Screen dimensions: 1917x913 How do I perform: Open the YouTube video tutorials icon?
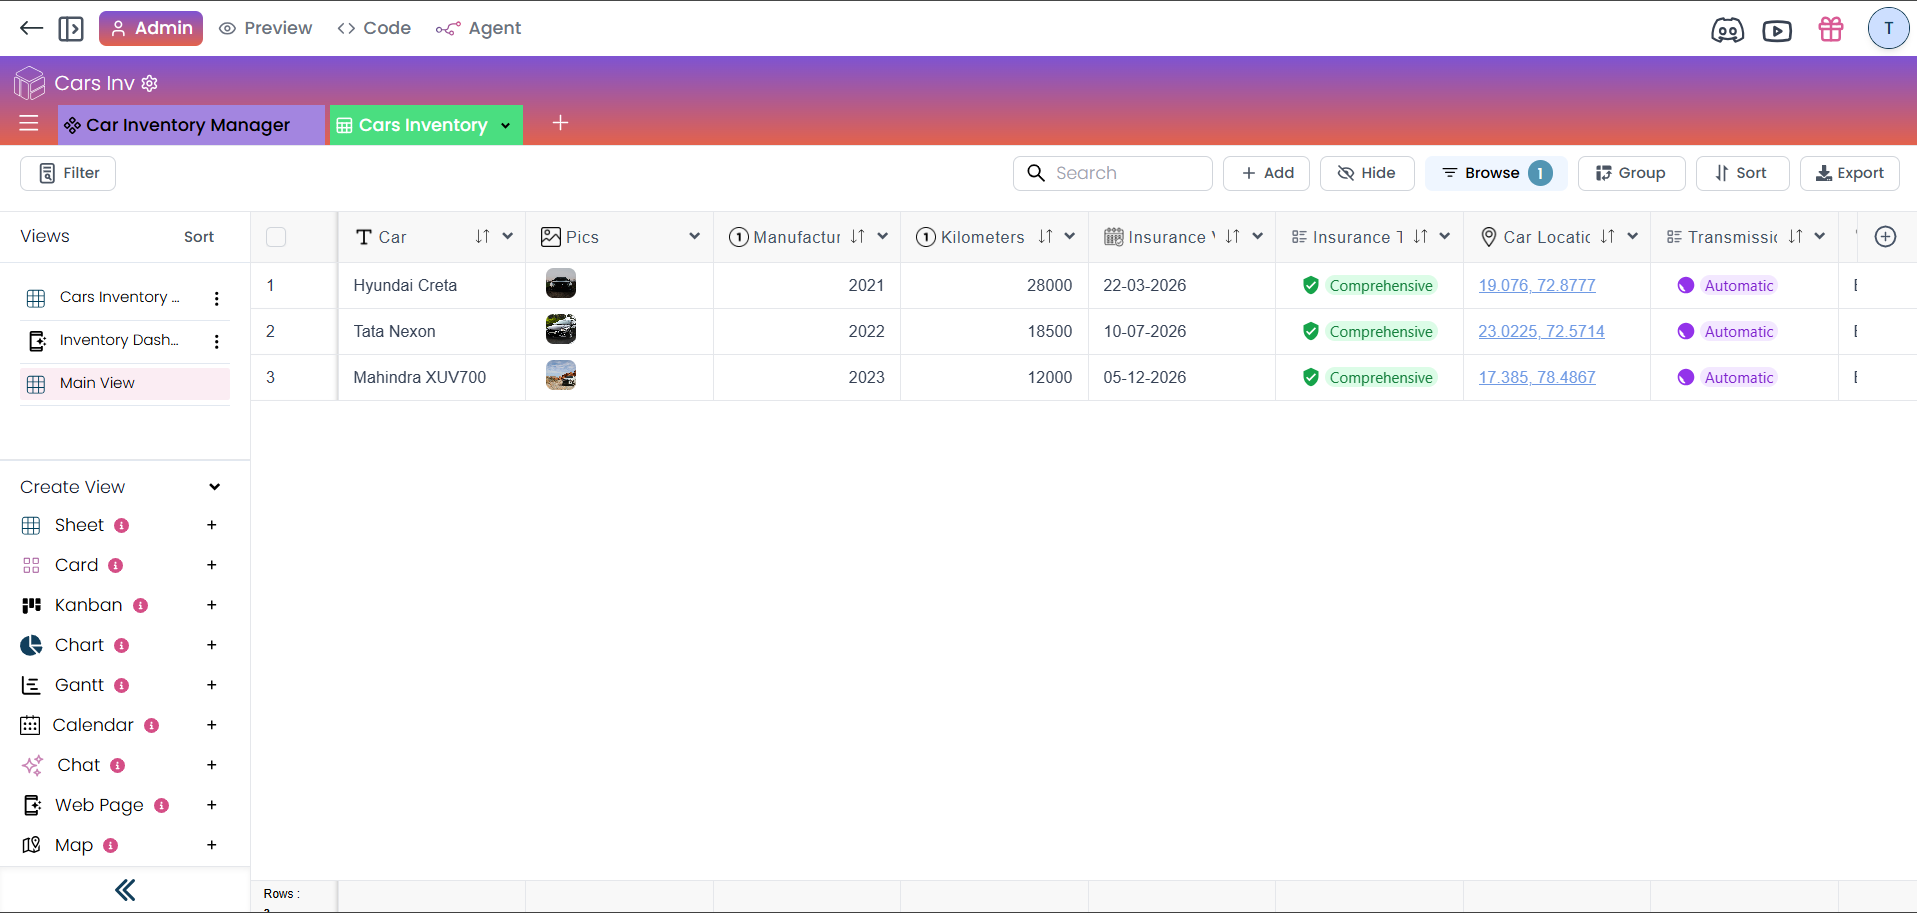tap(1777, 30)
